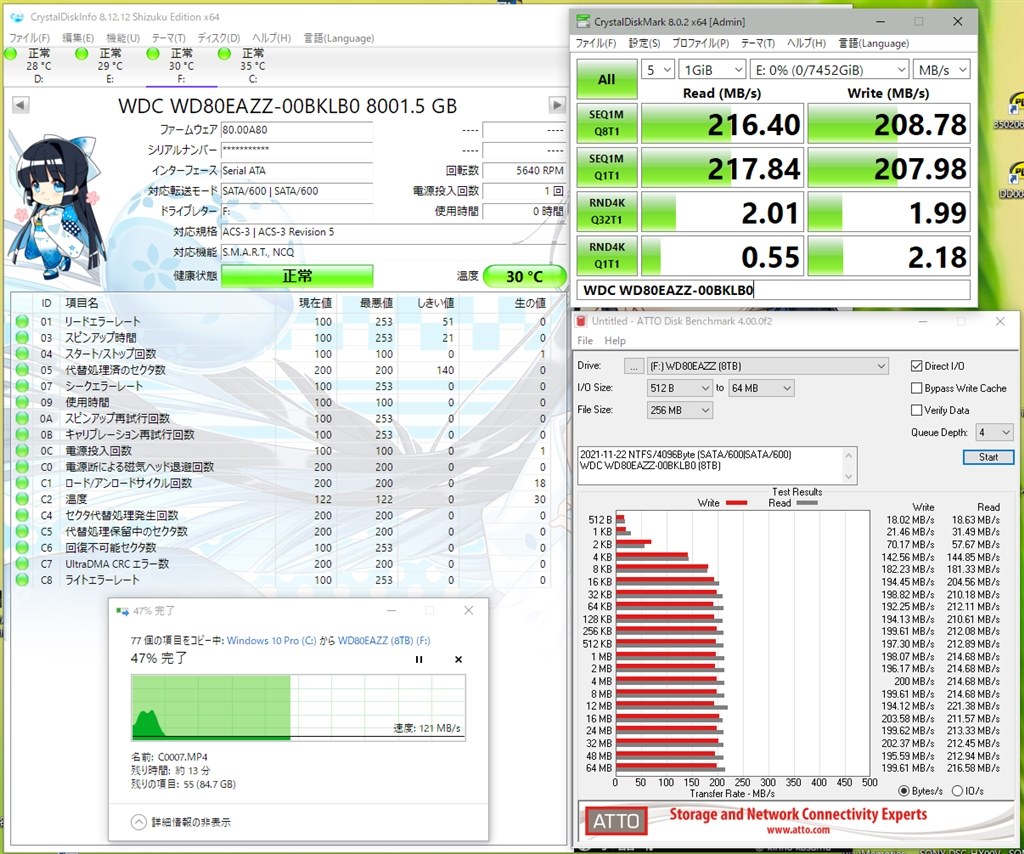Open CrystalDiskMark テーマ(T) menu
The image size is (1024, 854).
[x=758, y=43]
